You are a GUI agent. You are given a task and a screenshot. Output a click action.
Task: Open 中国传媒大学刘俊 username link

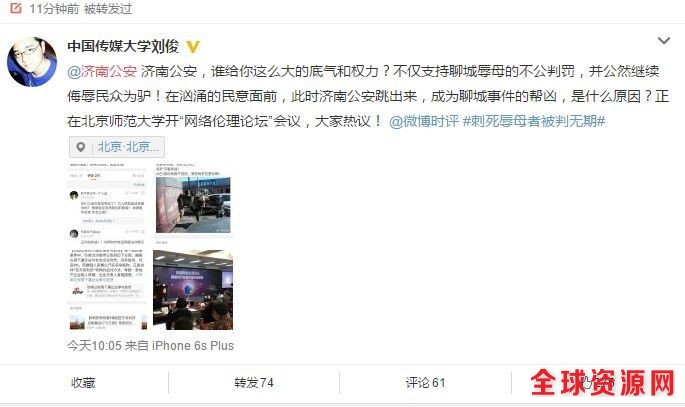pos(123,46)
